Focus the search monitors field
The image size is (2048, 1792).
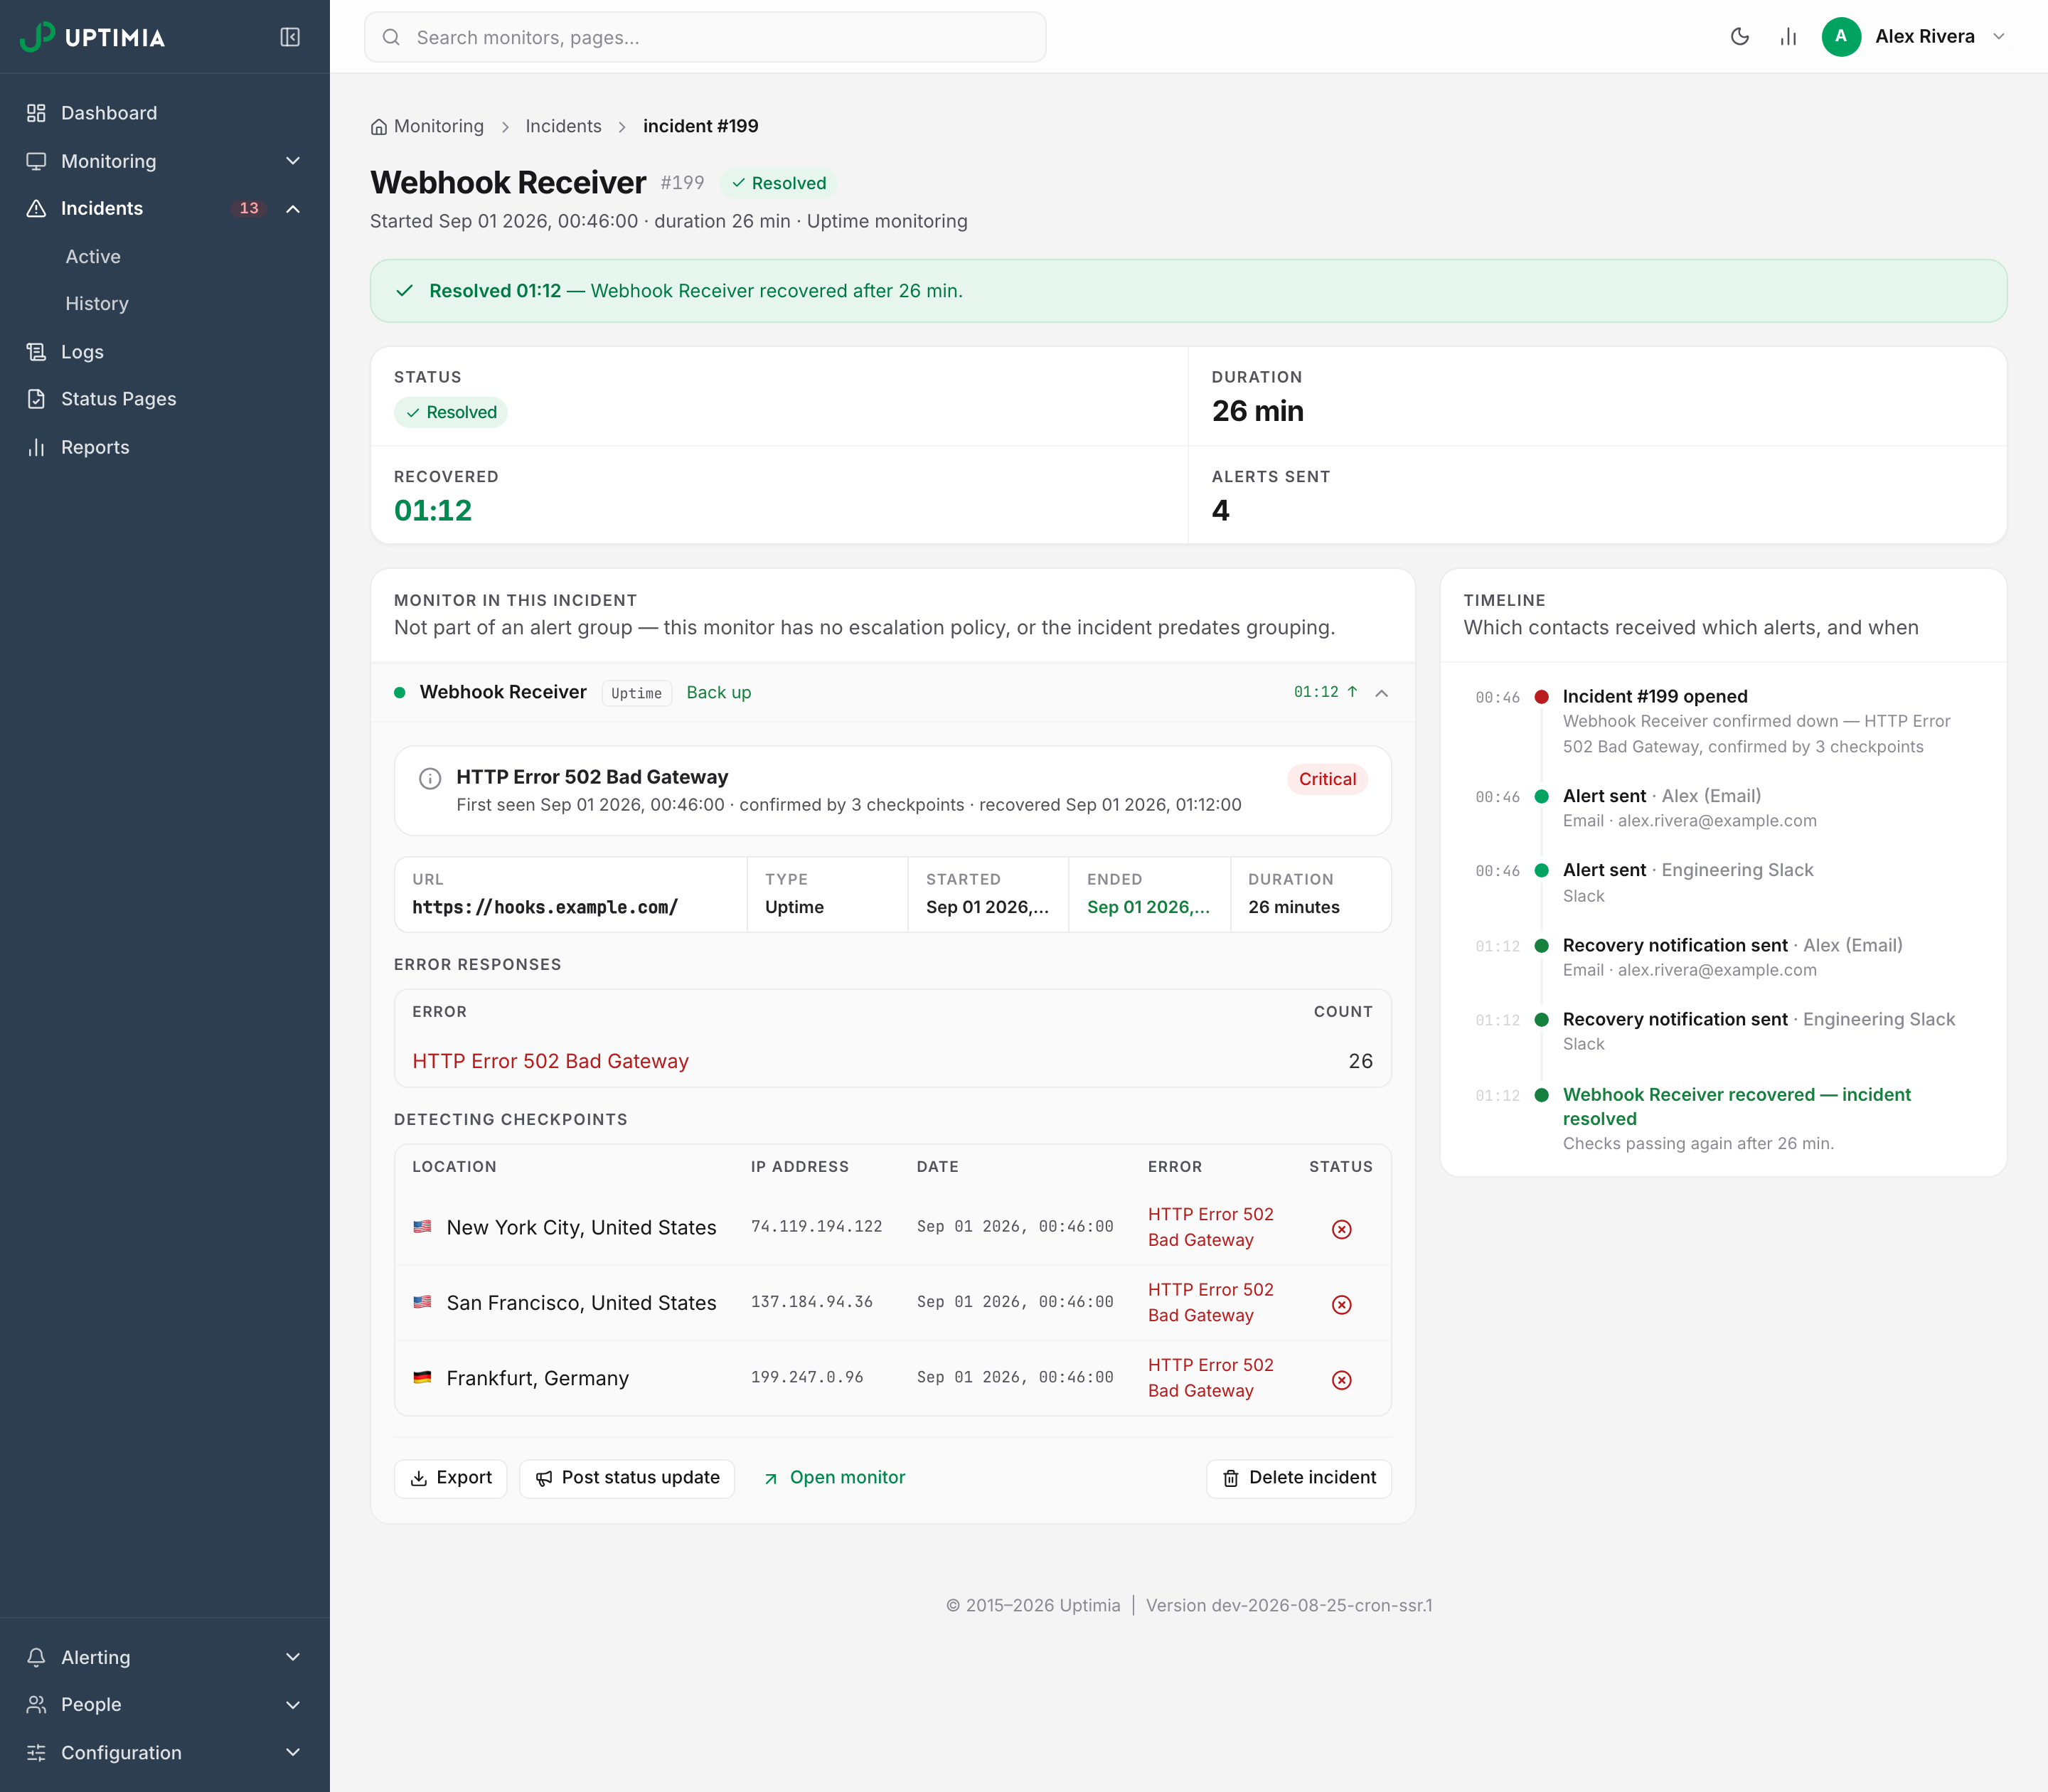pos(705,37)
